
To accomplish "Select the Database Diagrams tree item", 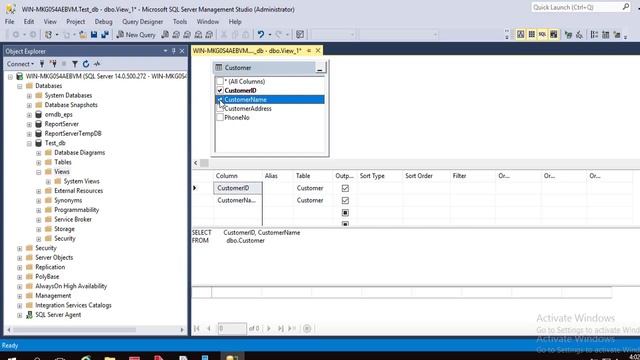I will point(80,153).
